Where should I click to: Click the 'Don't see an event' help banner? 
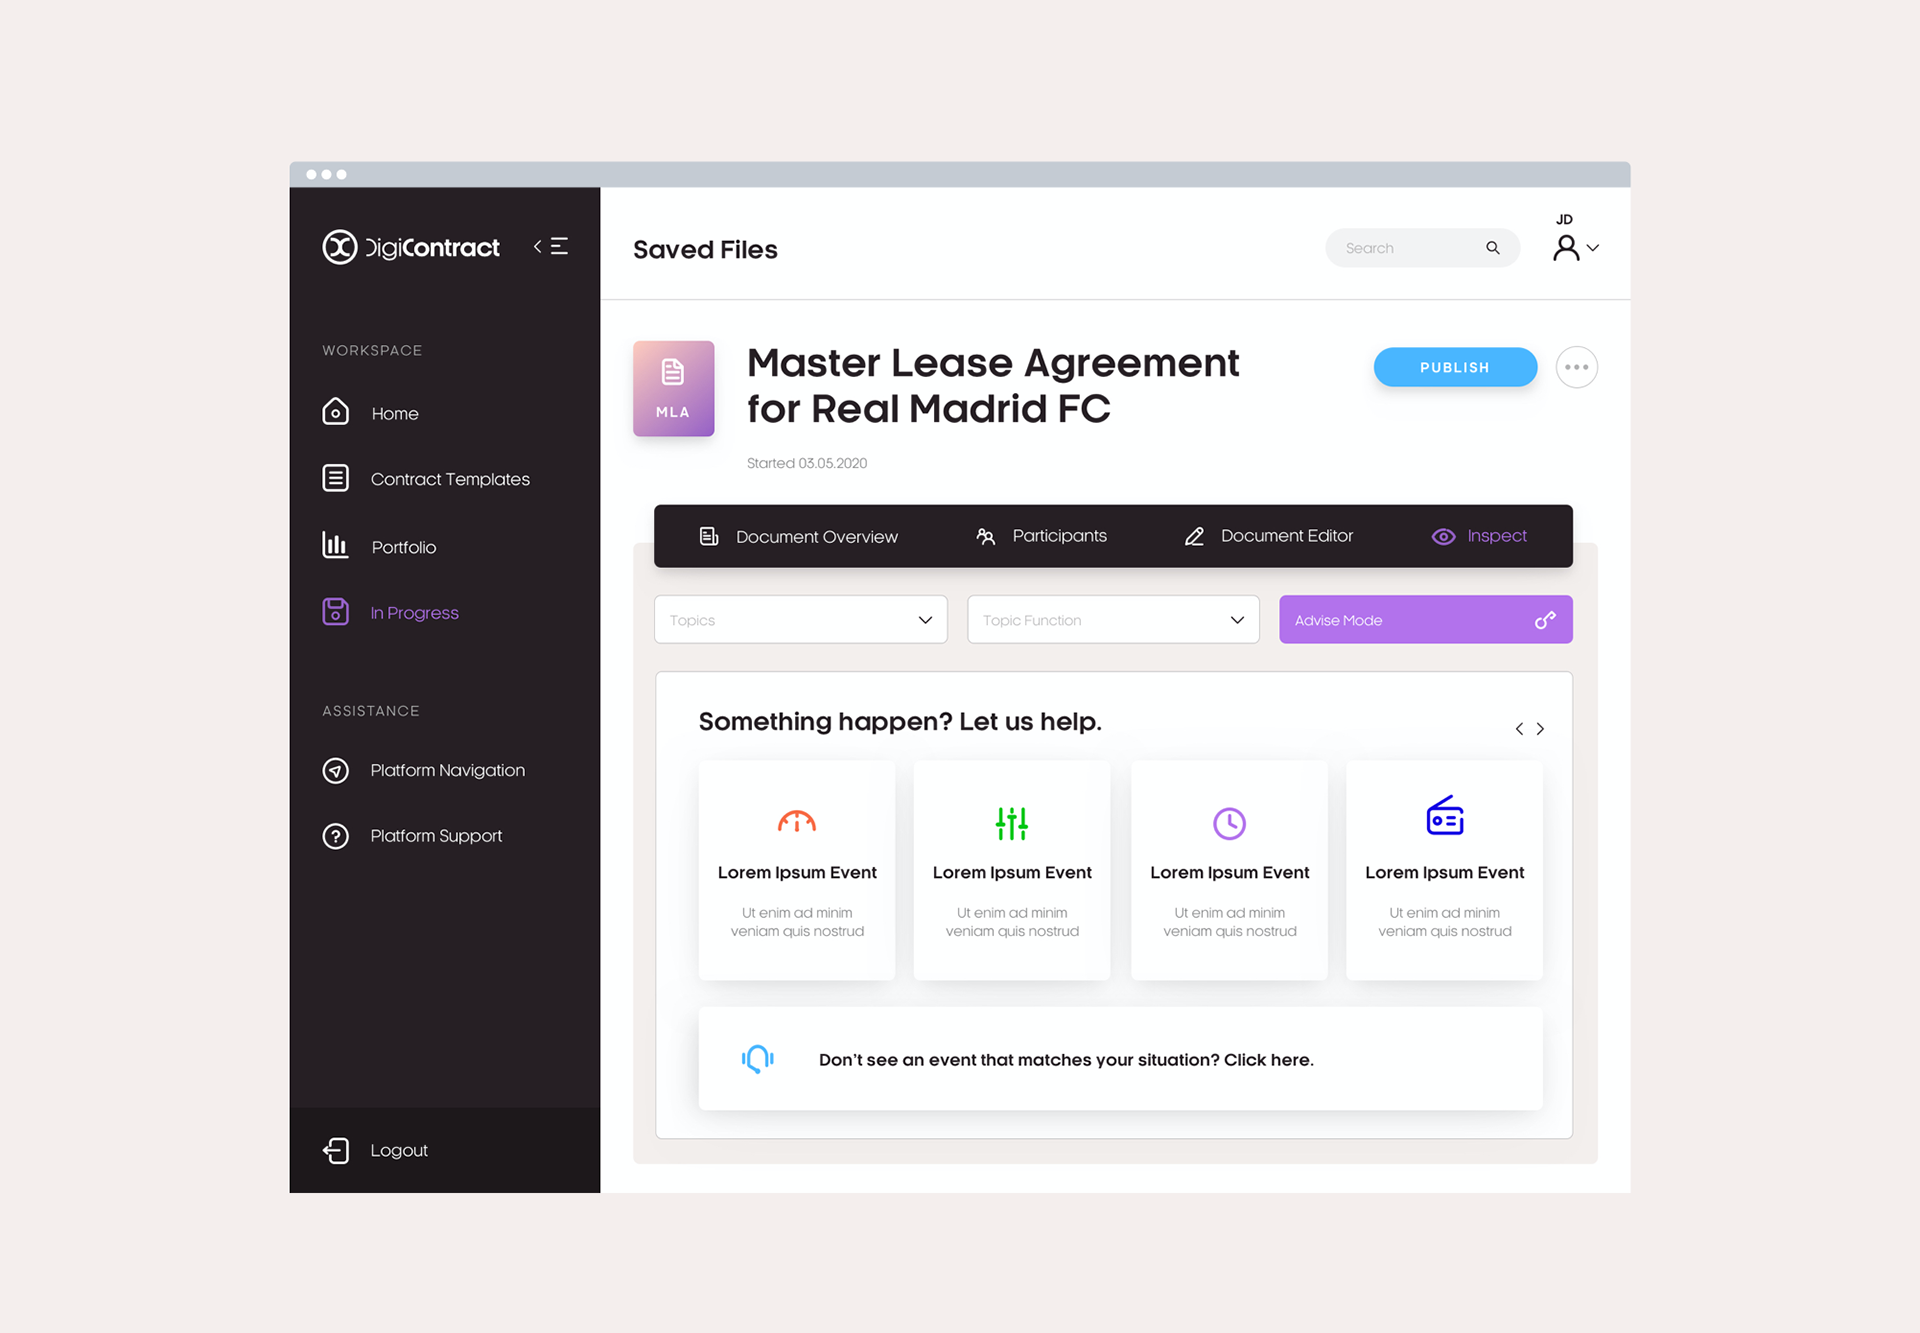[x=1120, y=1059]
